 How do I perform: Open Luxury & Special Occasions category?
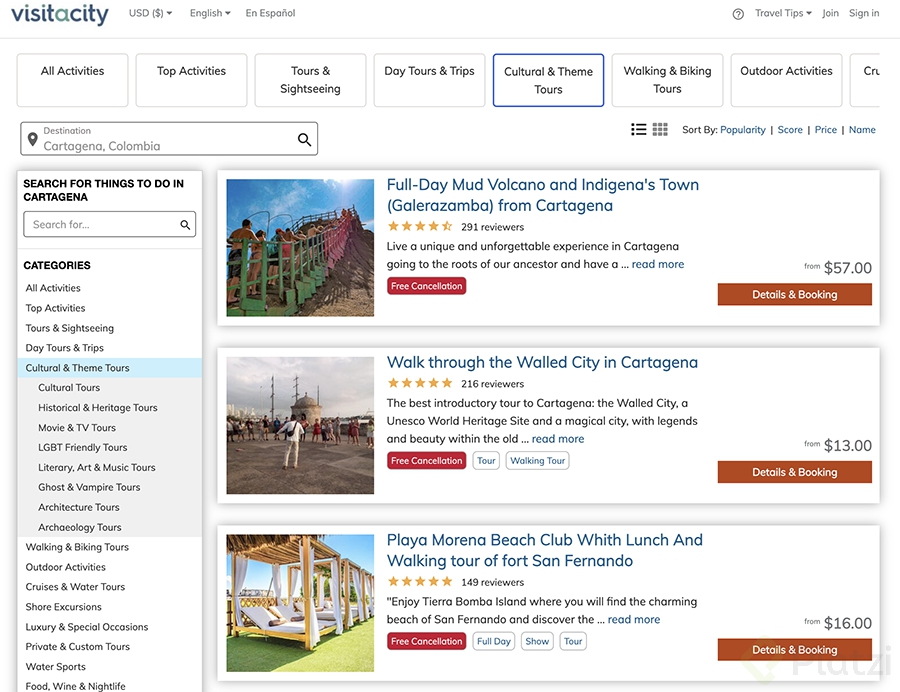(x=87, y=627)
